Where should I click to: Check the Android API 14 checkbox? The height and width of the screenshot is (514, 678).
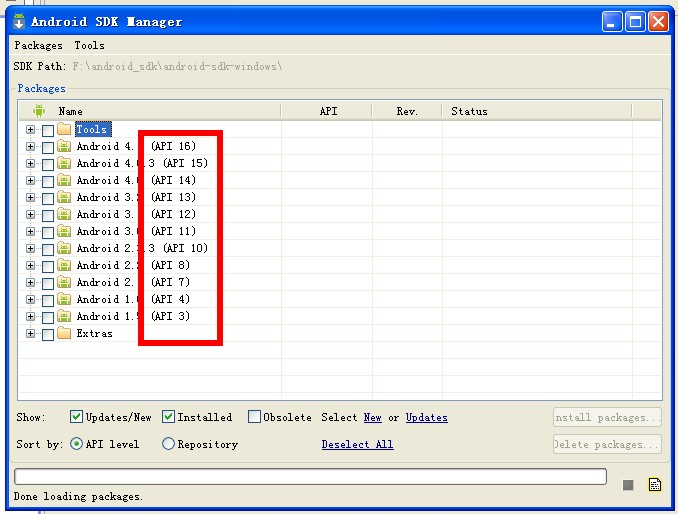pos(48,181)
